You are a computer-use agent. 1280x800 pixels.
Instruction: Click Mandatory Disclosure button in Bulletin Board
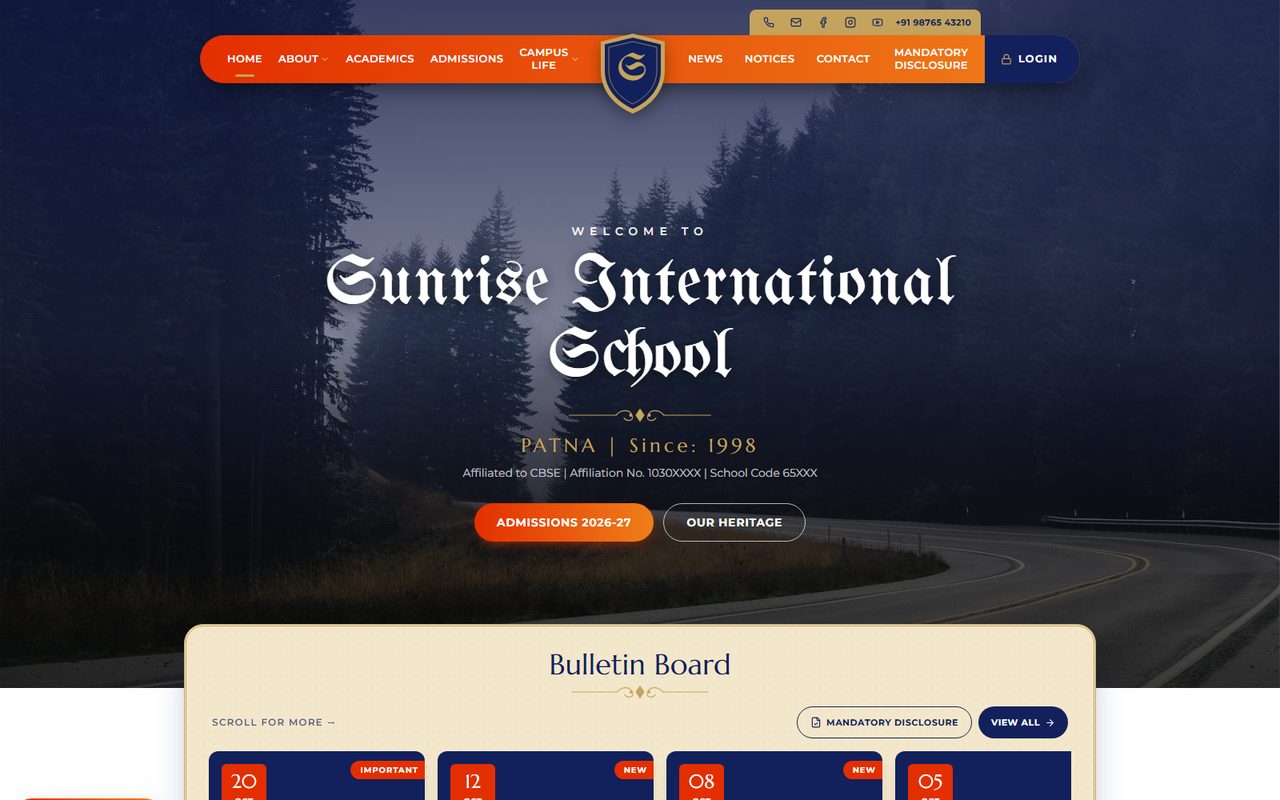tap(884, 722)
